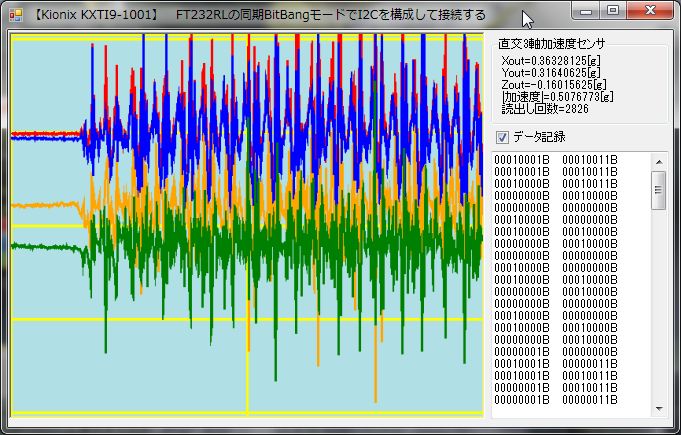The image size is (681, 435).
Task: Toggle the データ記録 checkbox
Action: (502, 138)
